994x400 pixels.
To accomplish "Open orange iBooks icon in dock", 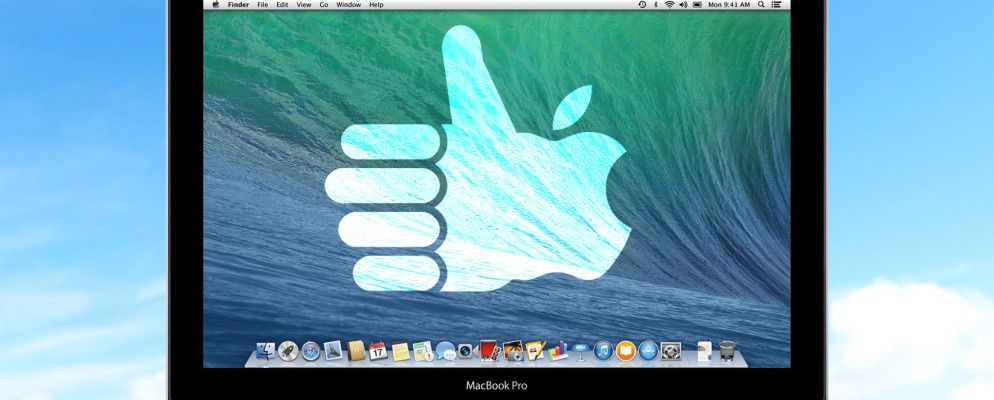I will pyautogui.click(x=626, y=351).
